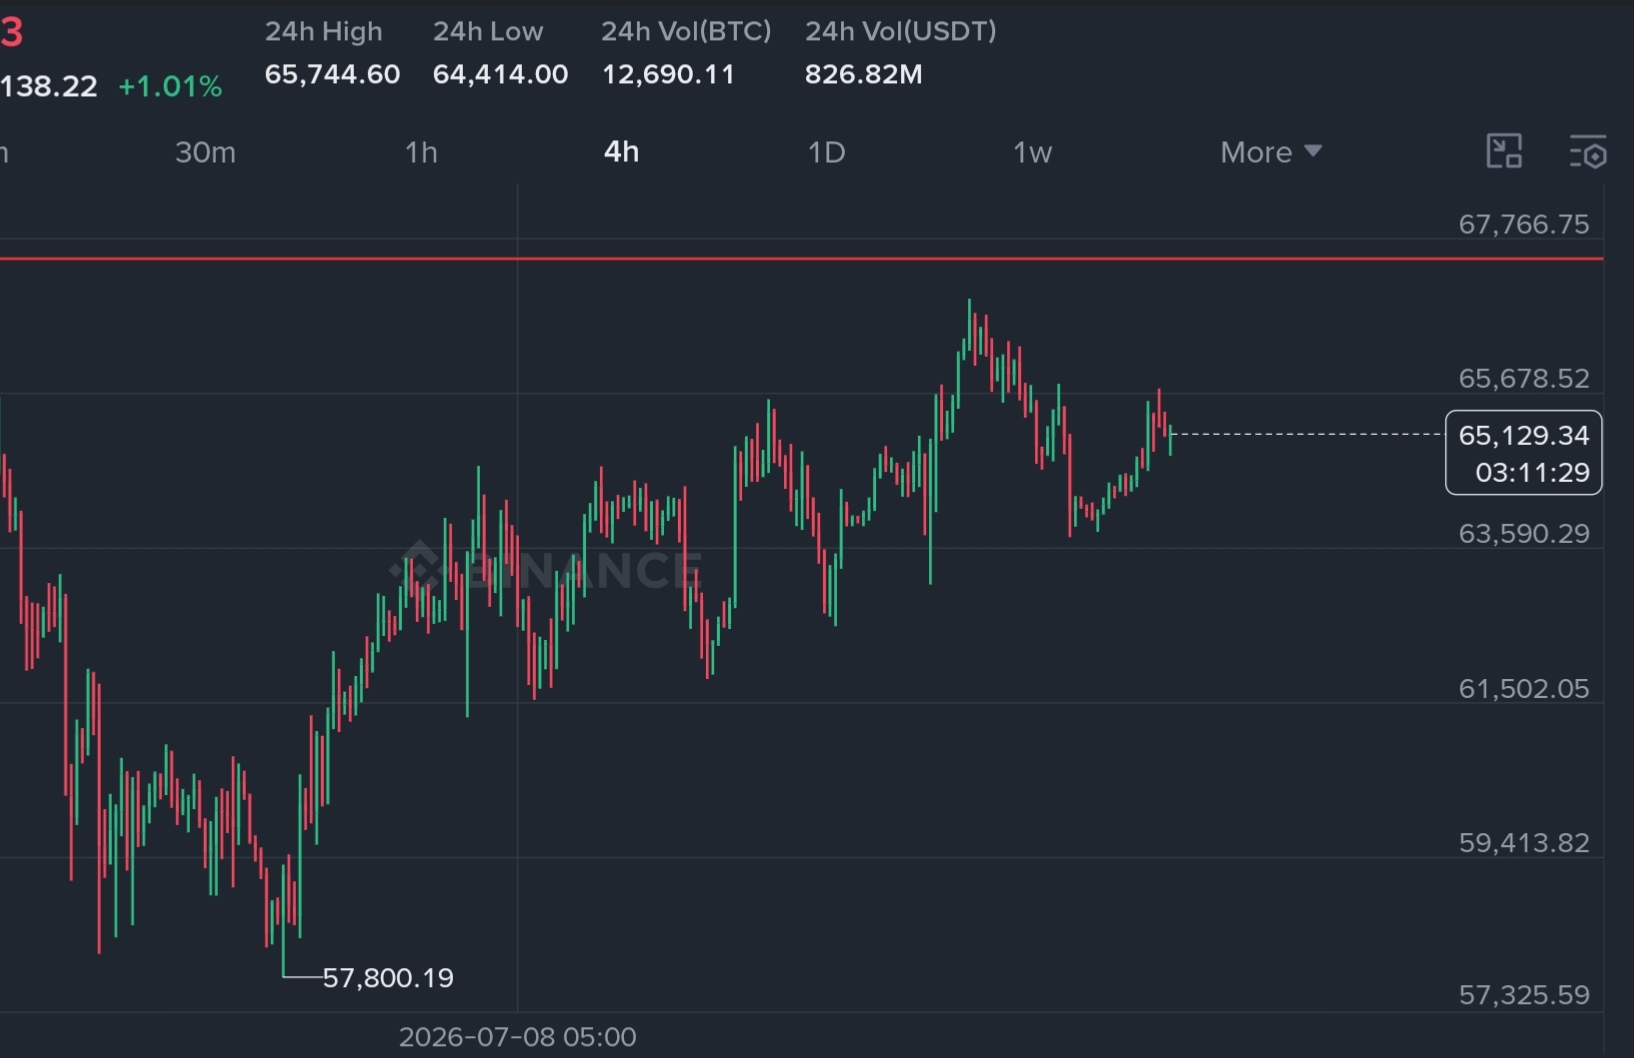Click the 24h Vol(USDT) value 826.82M
1634x1058 pixels.
(x=864, y=74)
